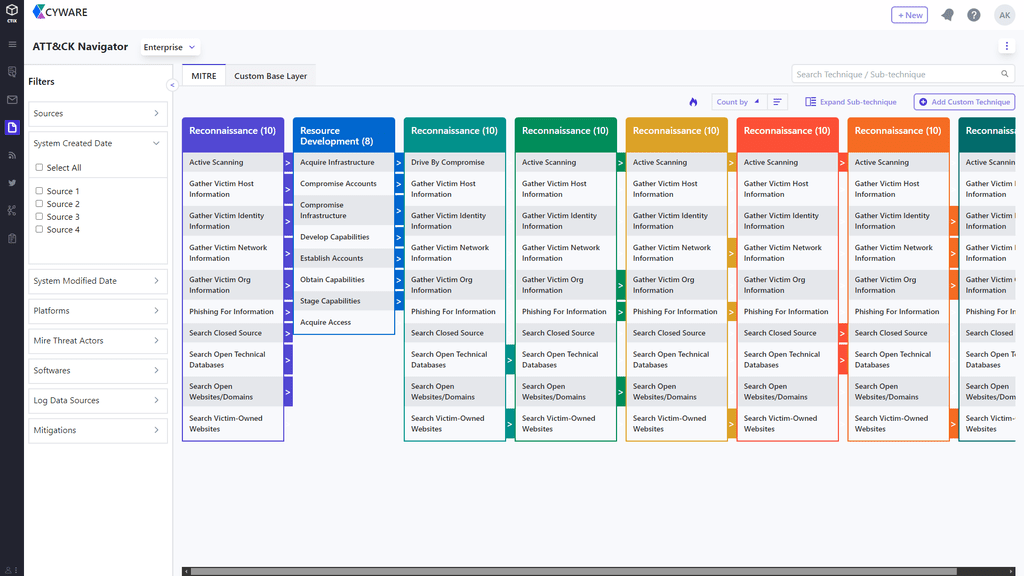The width and height of the screenshot is (1024, 576).
Task: Open the Enterprise matrix dropdown
Action: [169, 47]
